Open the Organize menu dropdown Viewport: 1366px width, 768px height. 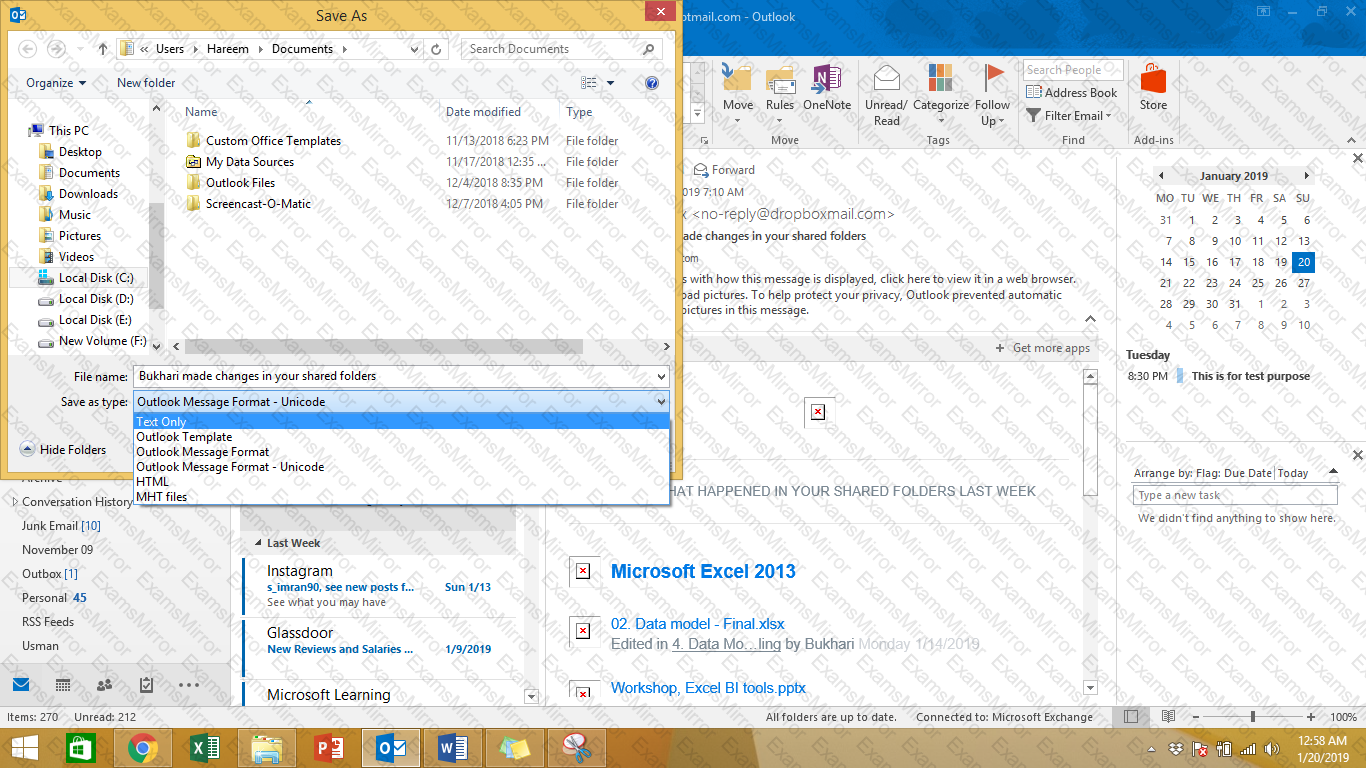[x=56, y=83]
